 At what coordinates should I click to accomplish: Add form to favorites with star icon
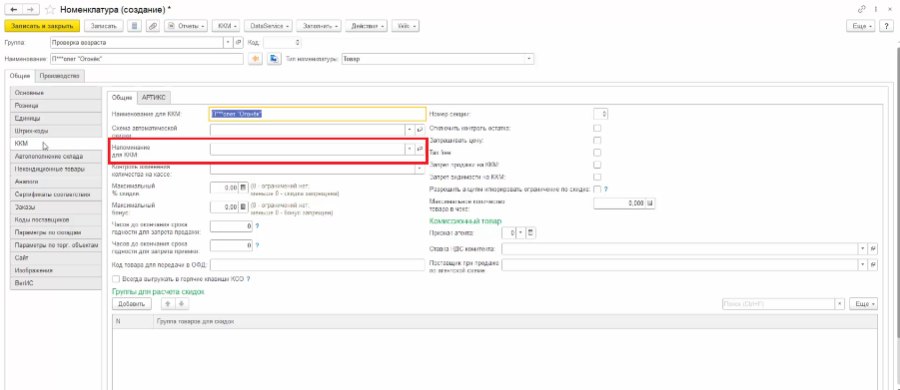(50, 10)
